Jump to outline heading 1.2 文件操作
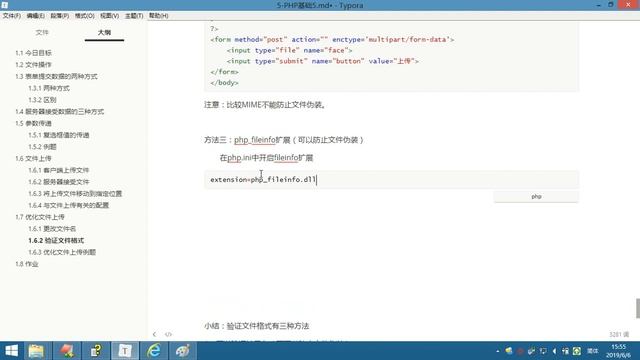 point(33,64)
